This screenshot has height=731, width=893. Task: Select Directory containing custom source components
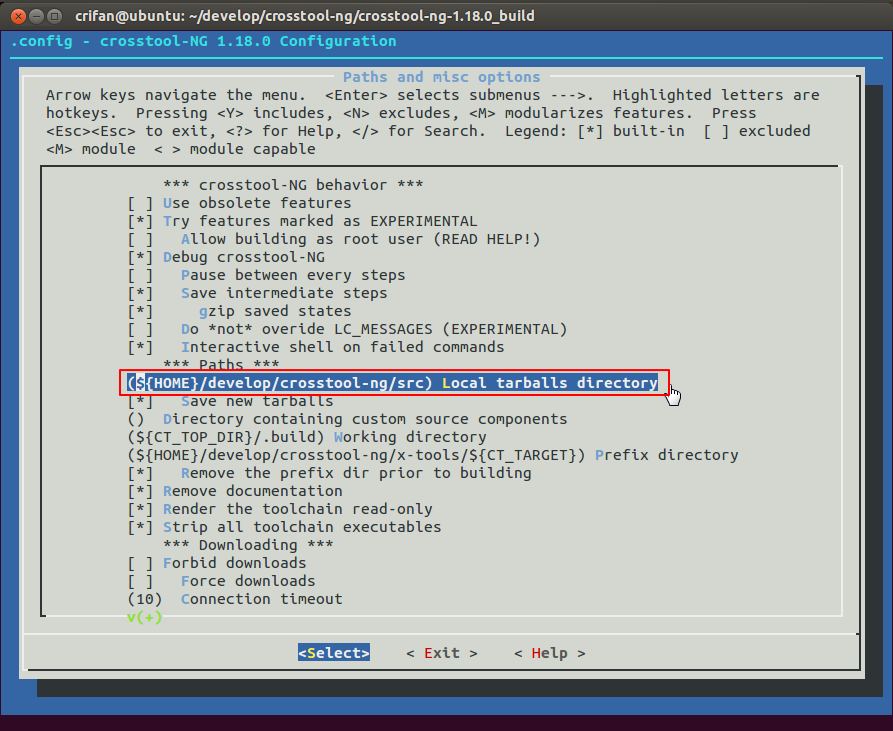[347, 419]
